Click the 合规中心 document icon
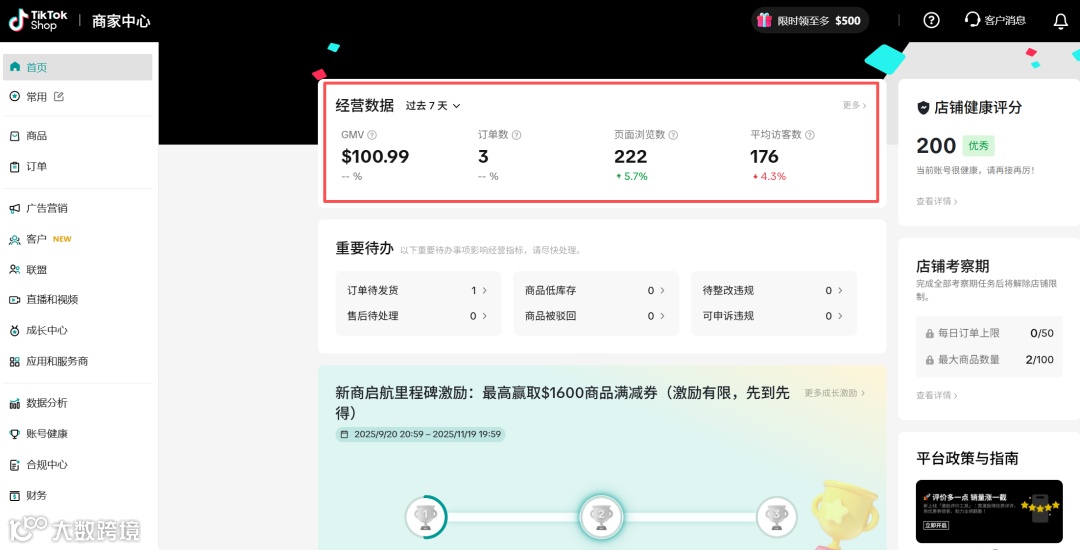The width and height of the screenshot is (1080, 550). pos(14,465)
